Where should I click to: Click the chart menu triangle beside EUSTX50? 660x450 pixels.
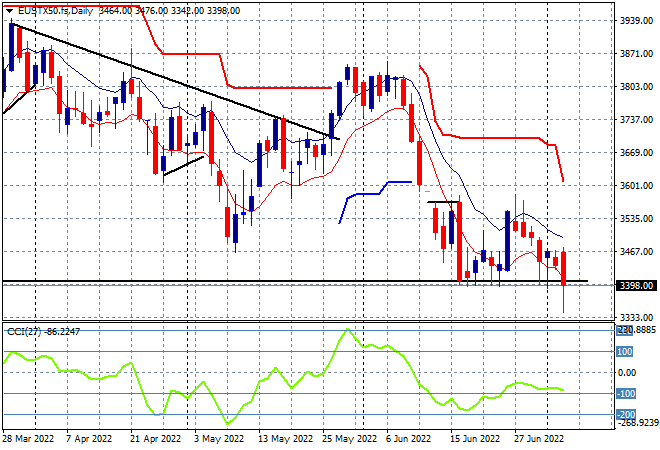click(9, 11)
